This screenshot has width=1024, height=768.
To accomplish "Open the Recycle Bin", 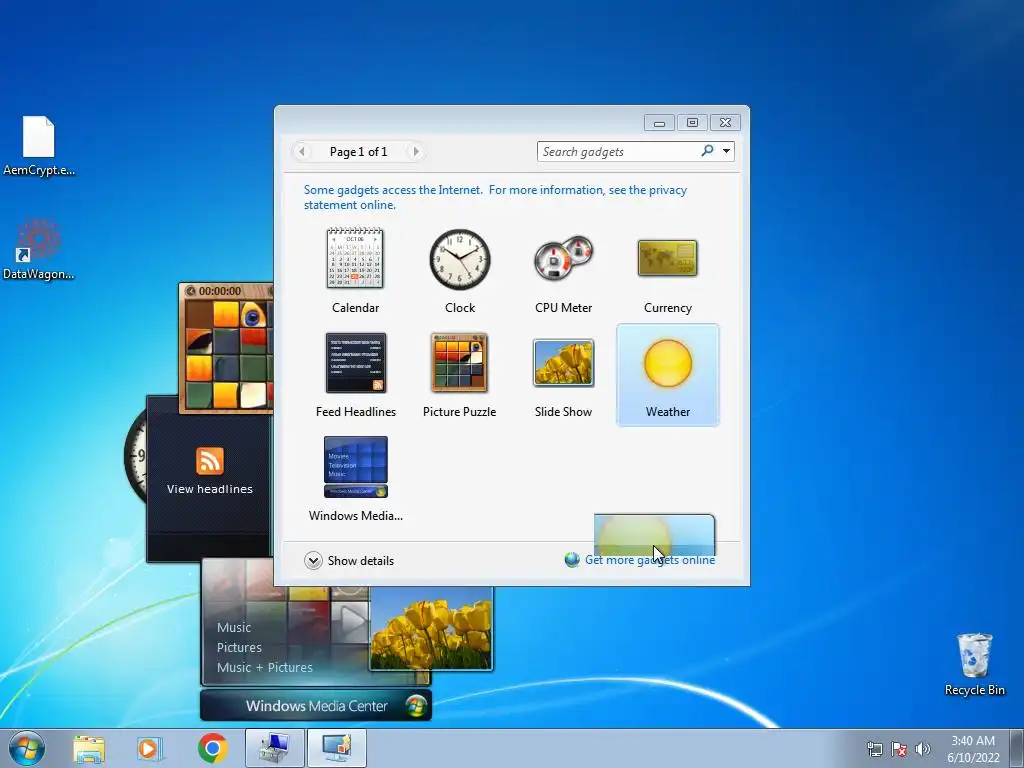I will coord(974,664).
